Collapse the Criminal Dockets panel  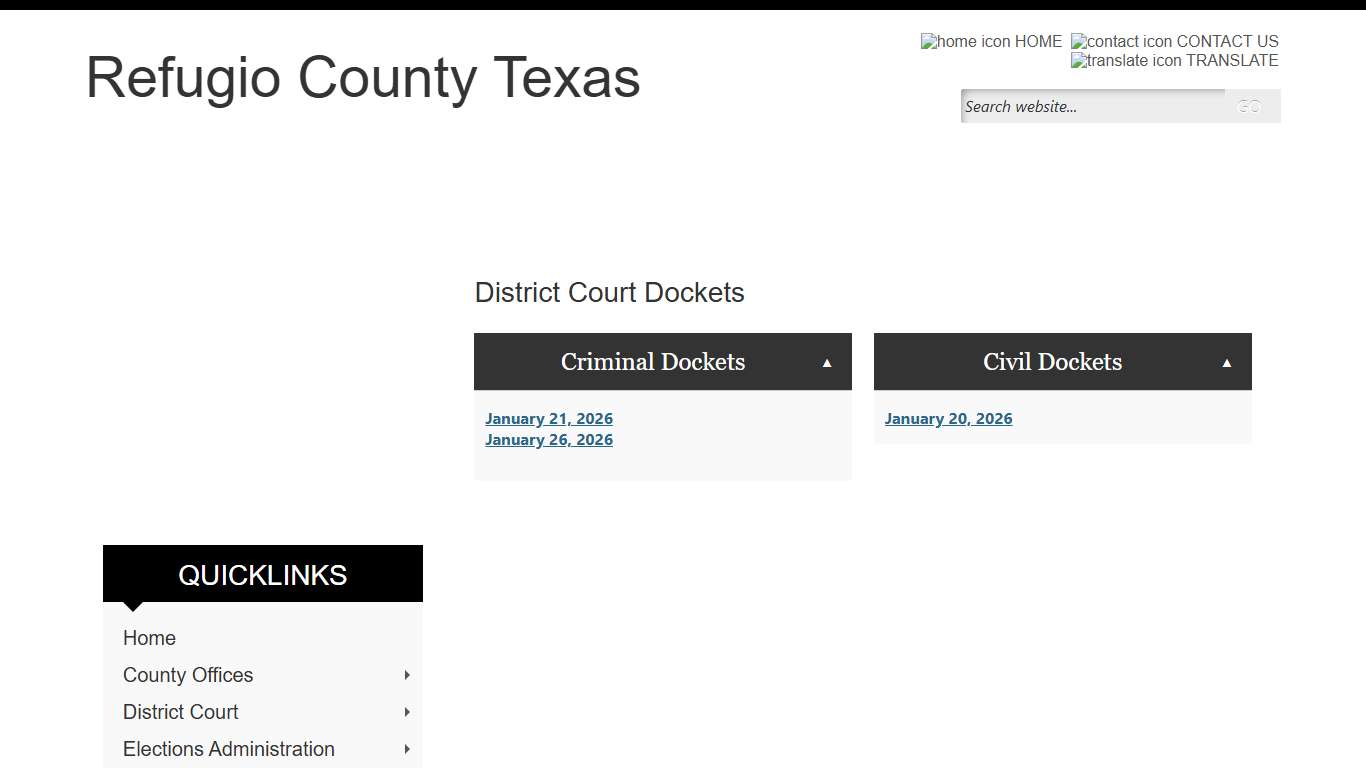827,361
